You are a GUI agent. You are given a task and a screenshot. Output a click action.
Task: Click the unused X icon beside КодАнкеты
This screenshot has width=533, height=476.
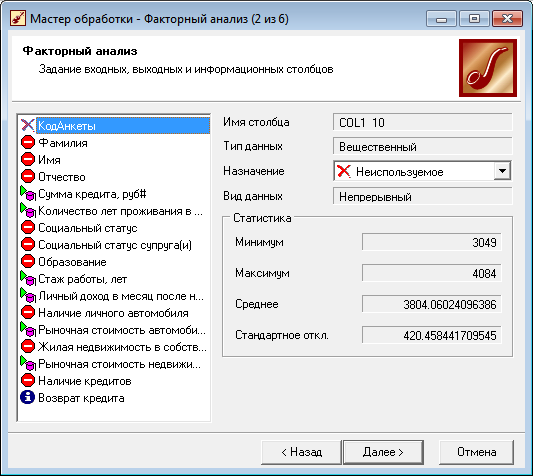pyautogui.click(x=28, y=125)
